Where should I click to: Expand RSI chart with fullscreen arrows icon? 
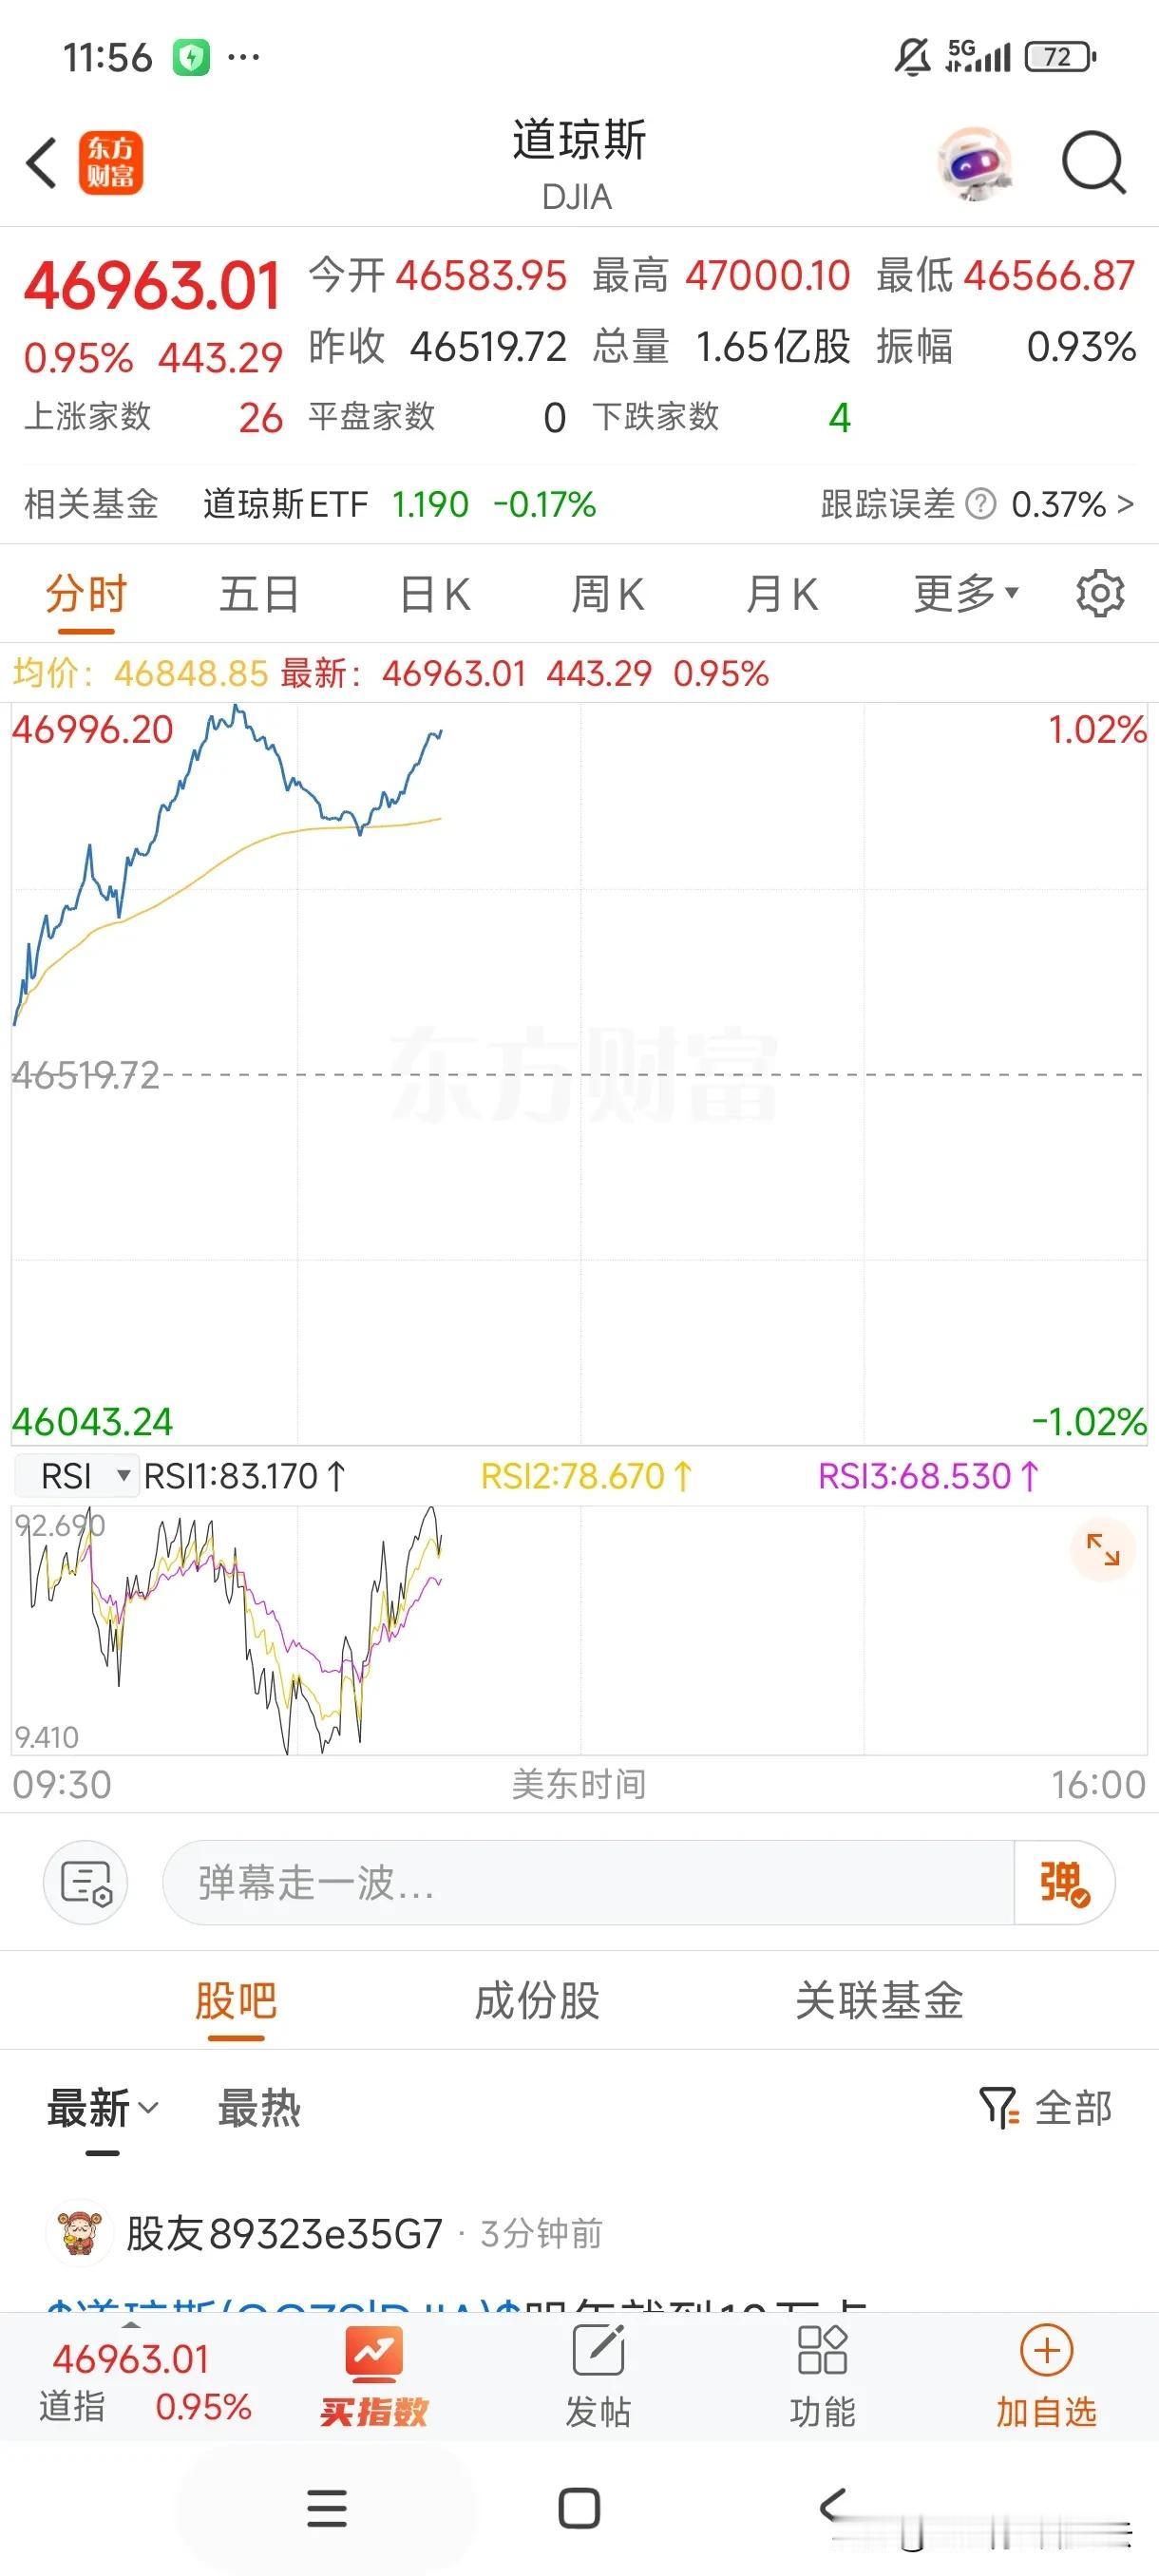coord(1103,1550)
